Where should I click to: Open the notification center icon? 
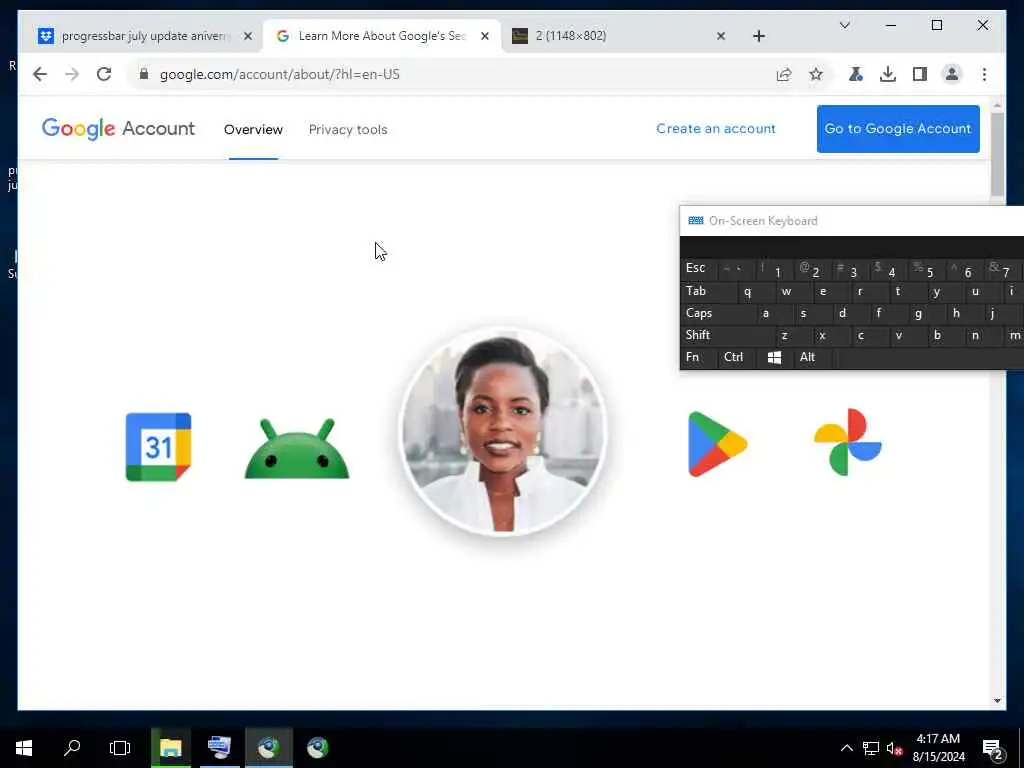click(x=993, y=749)
